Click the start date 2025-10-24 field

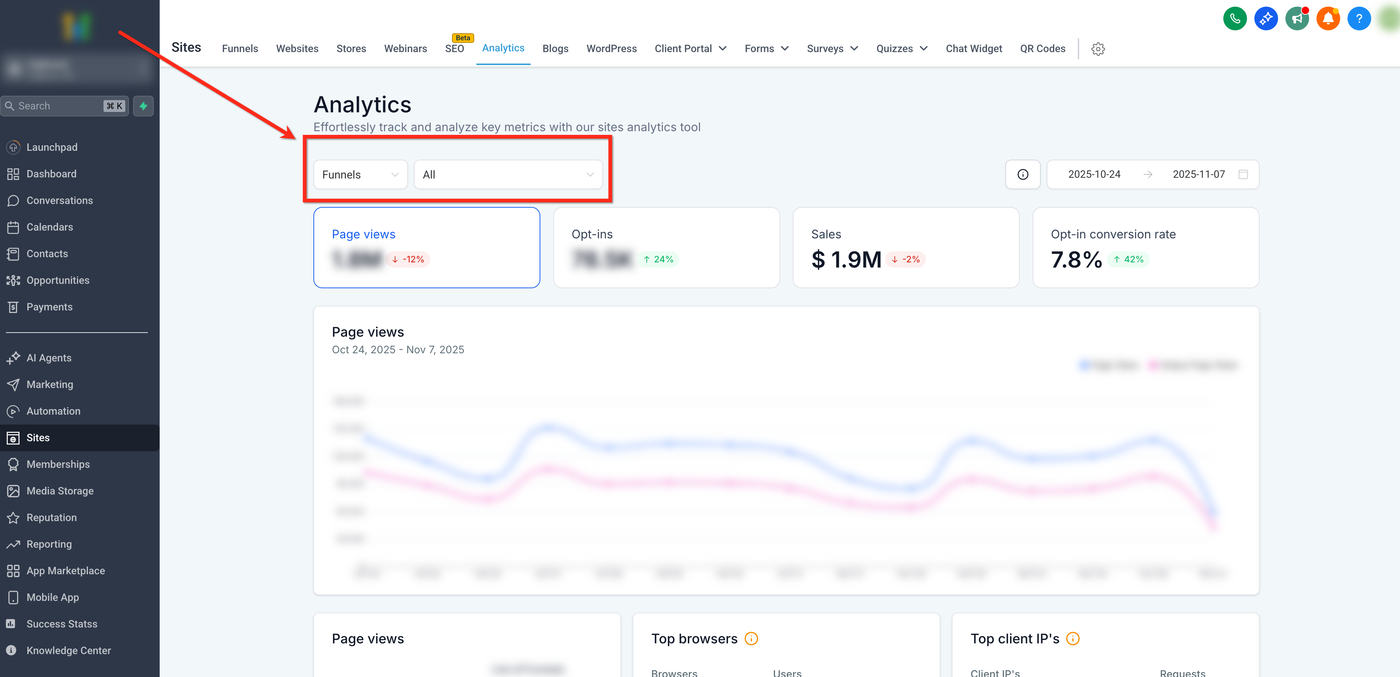coord(1094,175)
